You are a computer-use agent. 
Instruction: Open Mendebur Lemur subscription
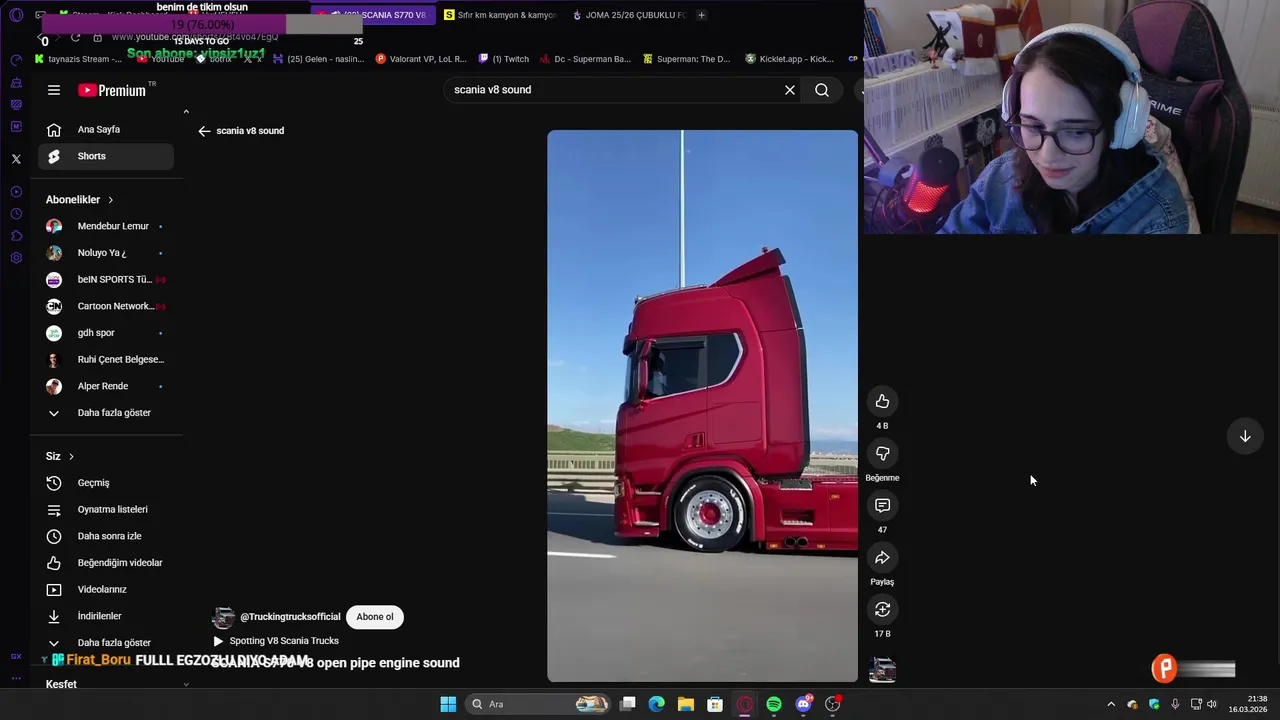[x=106, y=226]
